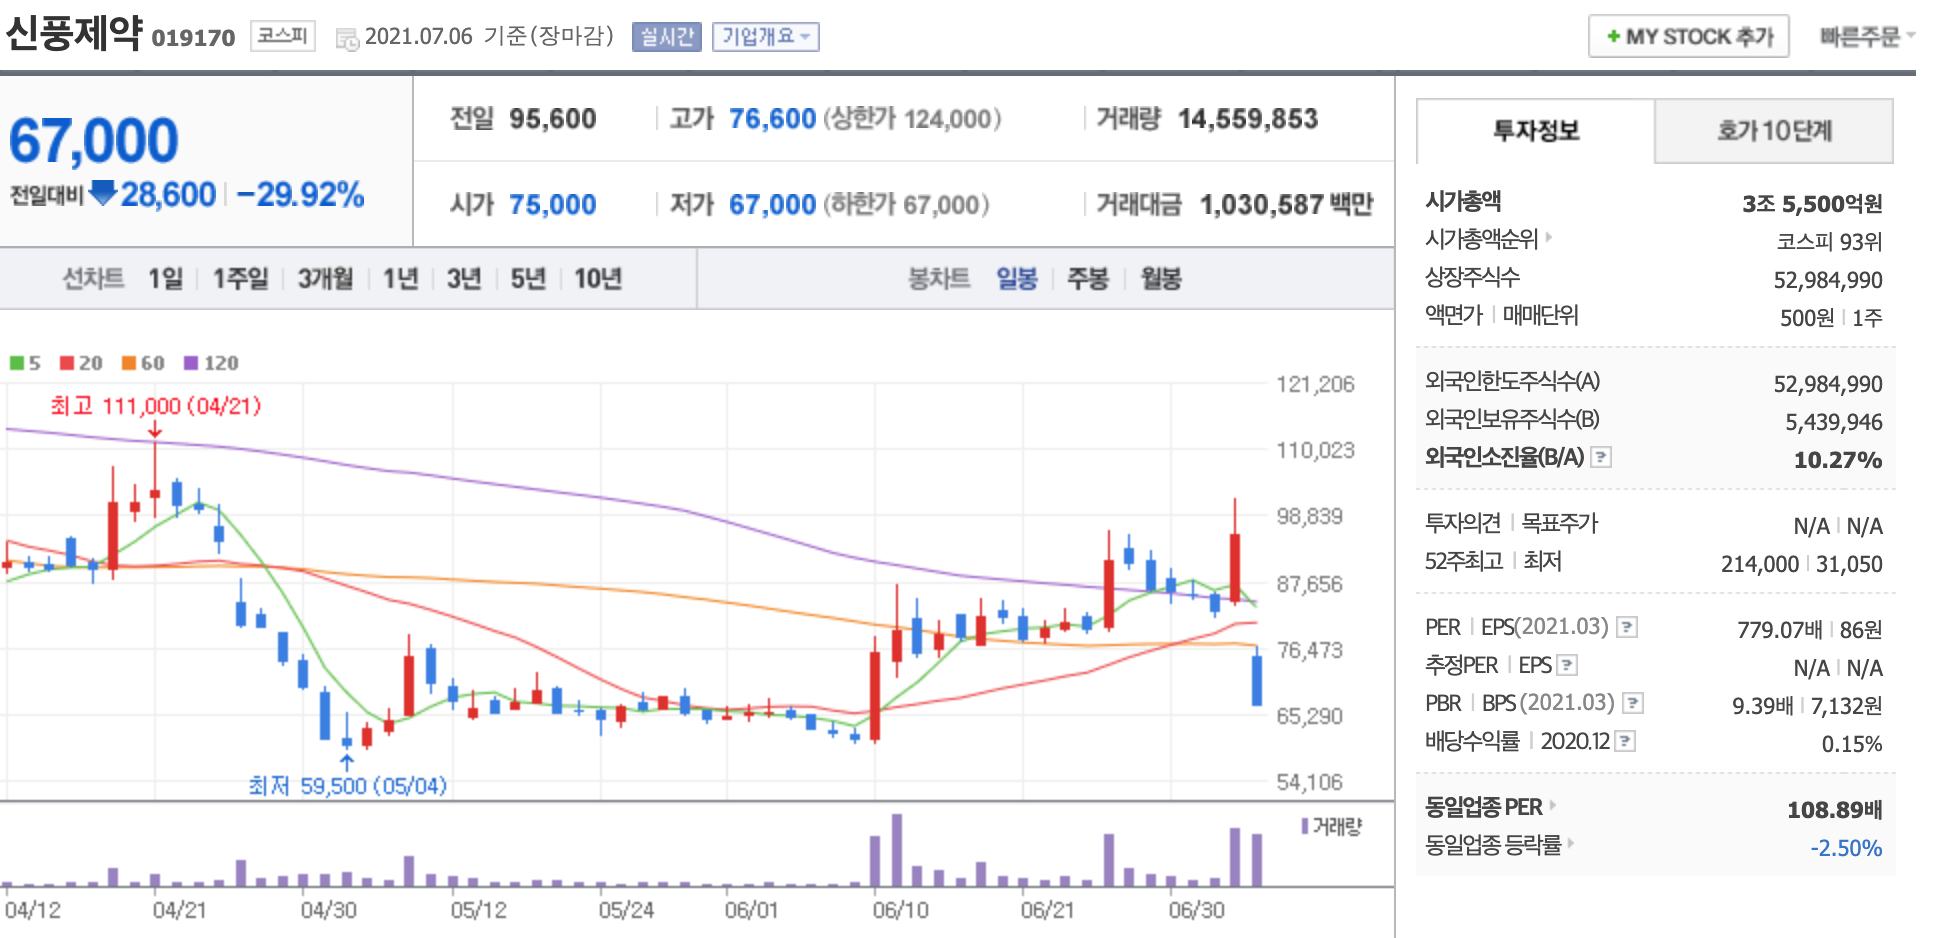The image size is (1938, 938).
Task: Click the 고가 value 76,600
Action: pos(772,119)
